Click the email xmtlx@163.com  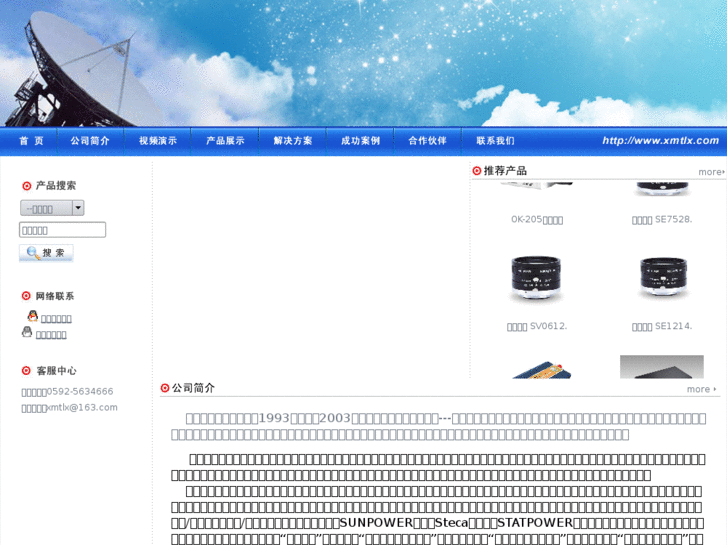[x=82, y=408]
